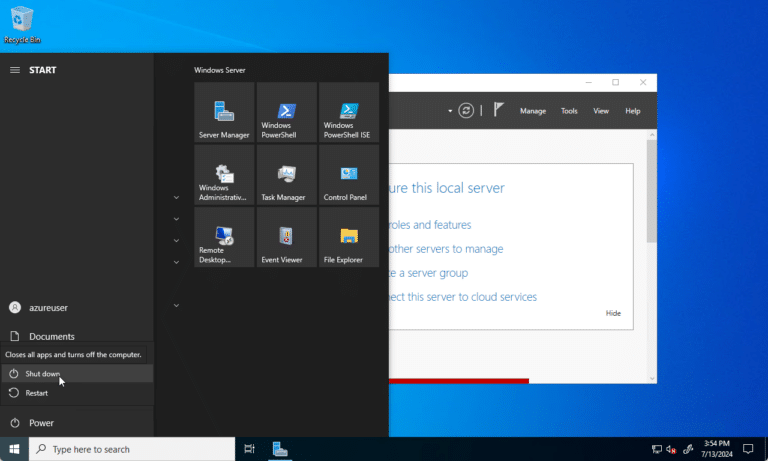The height and width of the screenshot is (461, 768).
Task: Click the taskbar search box
Action: click(x=132, y=449)
